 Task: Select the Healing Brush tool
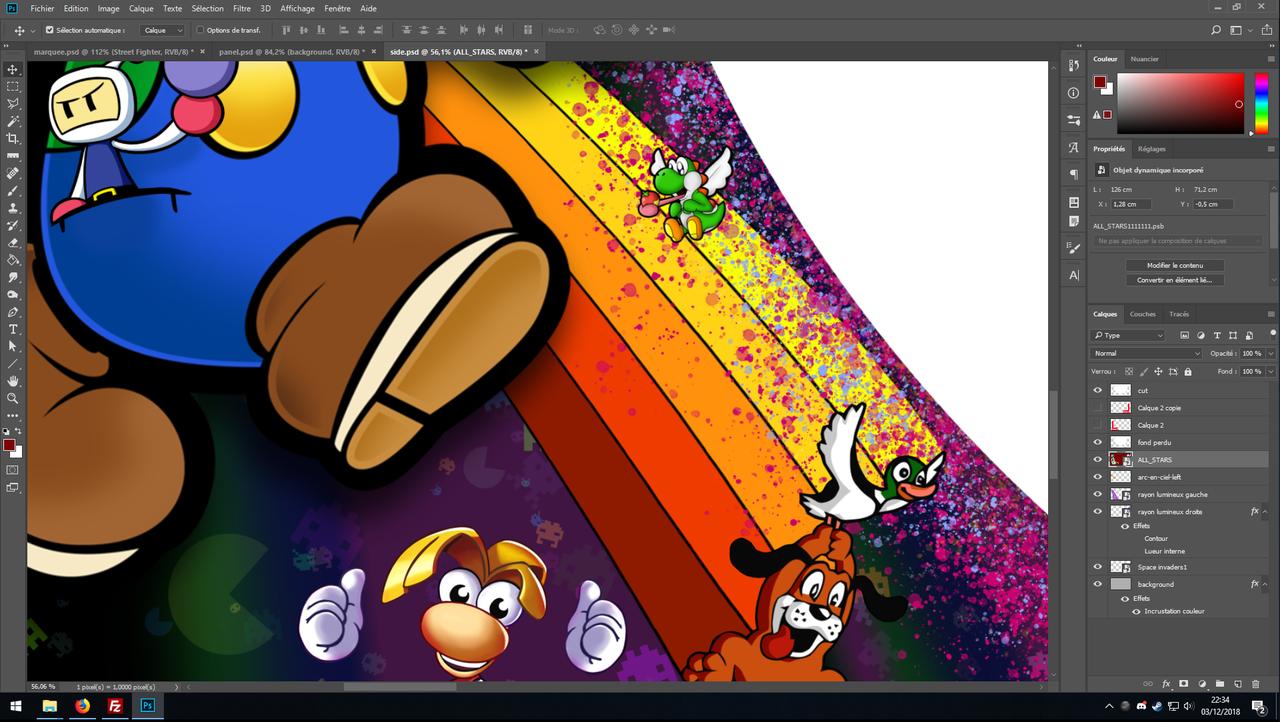(x=13, y=173)
